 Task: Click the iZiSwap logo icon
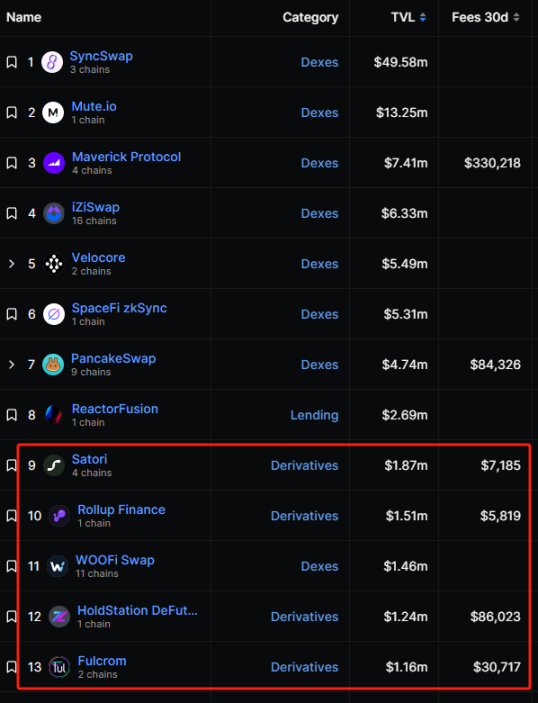click(54, 213)
